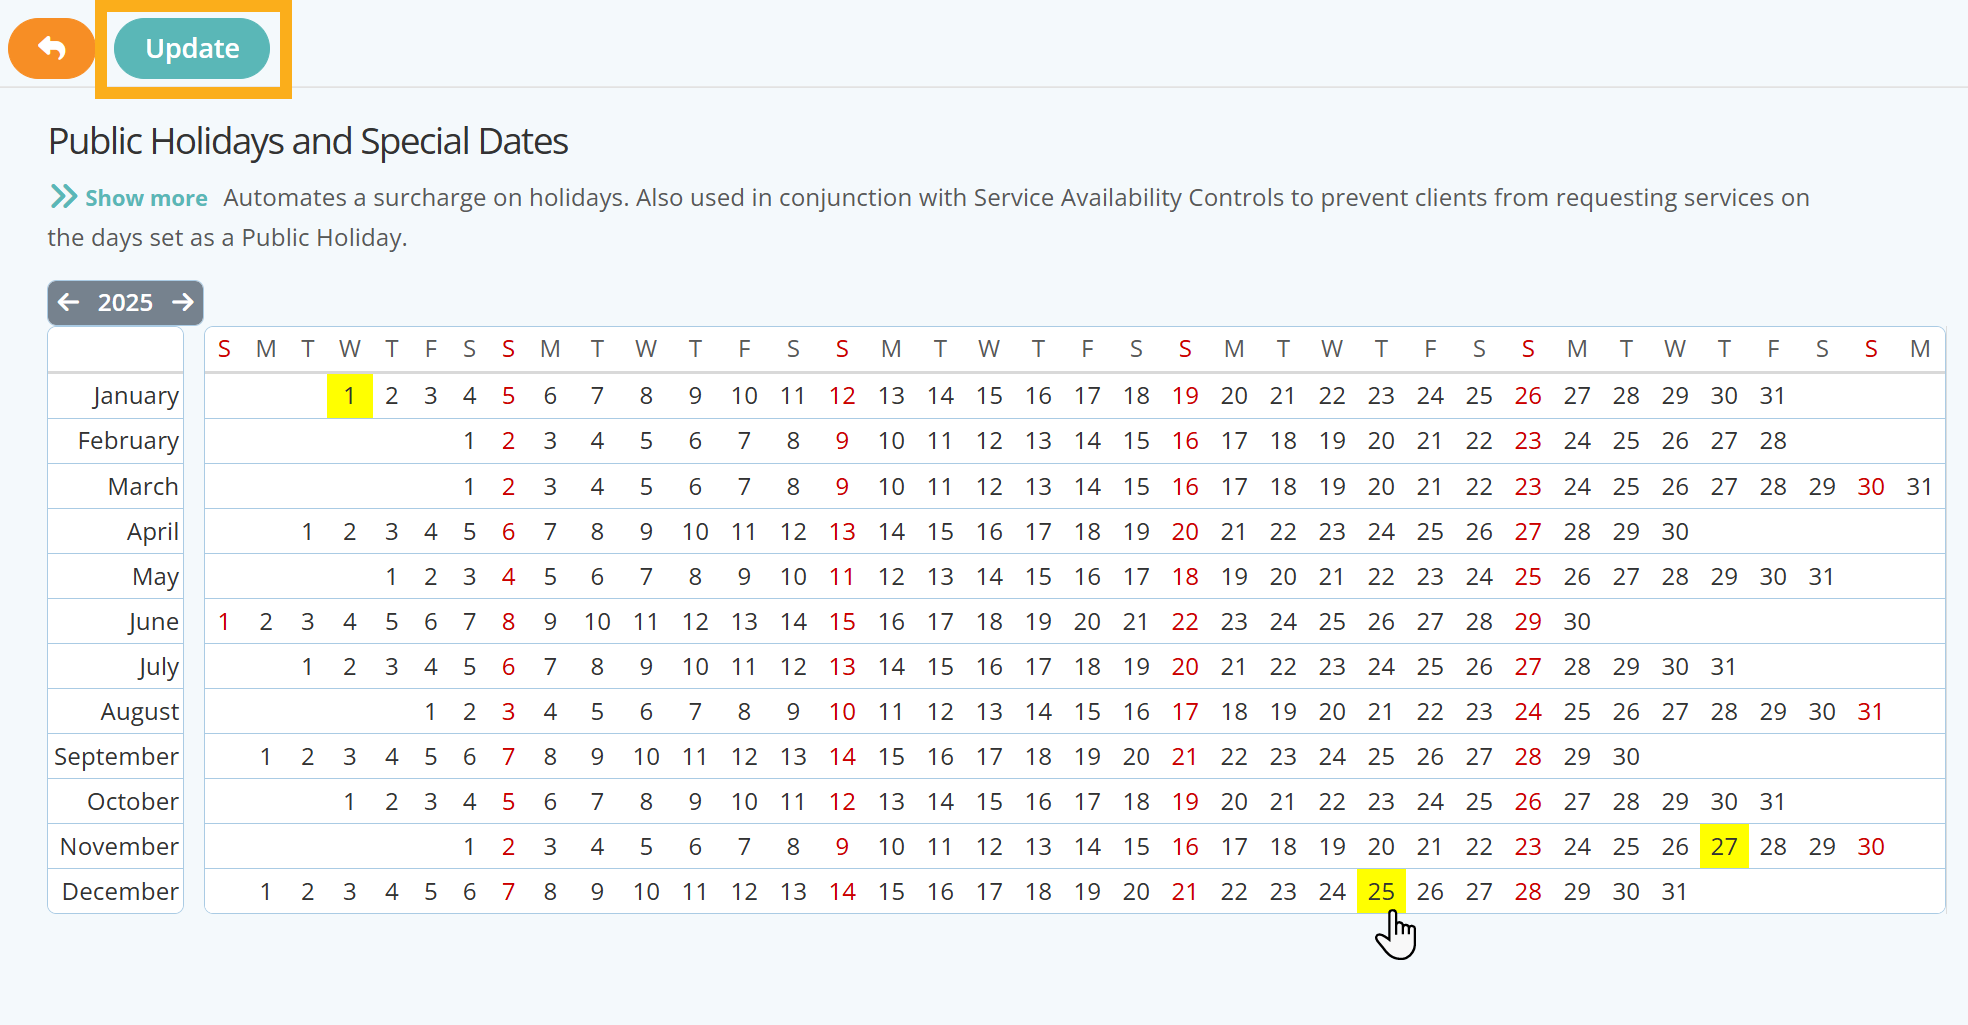Image resolution: width=1968 pixels, height=1025 pixels.
Task: Select January 1 highlighted holiday
Action: tap(349, 395)
